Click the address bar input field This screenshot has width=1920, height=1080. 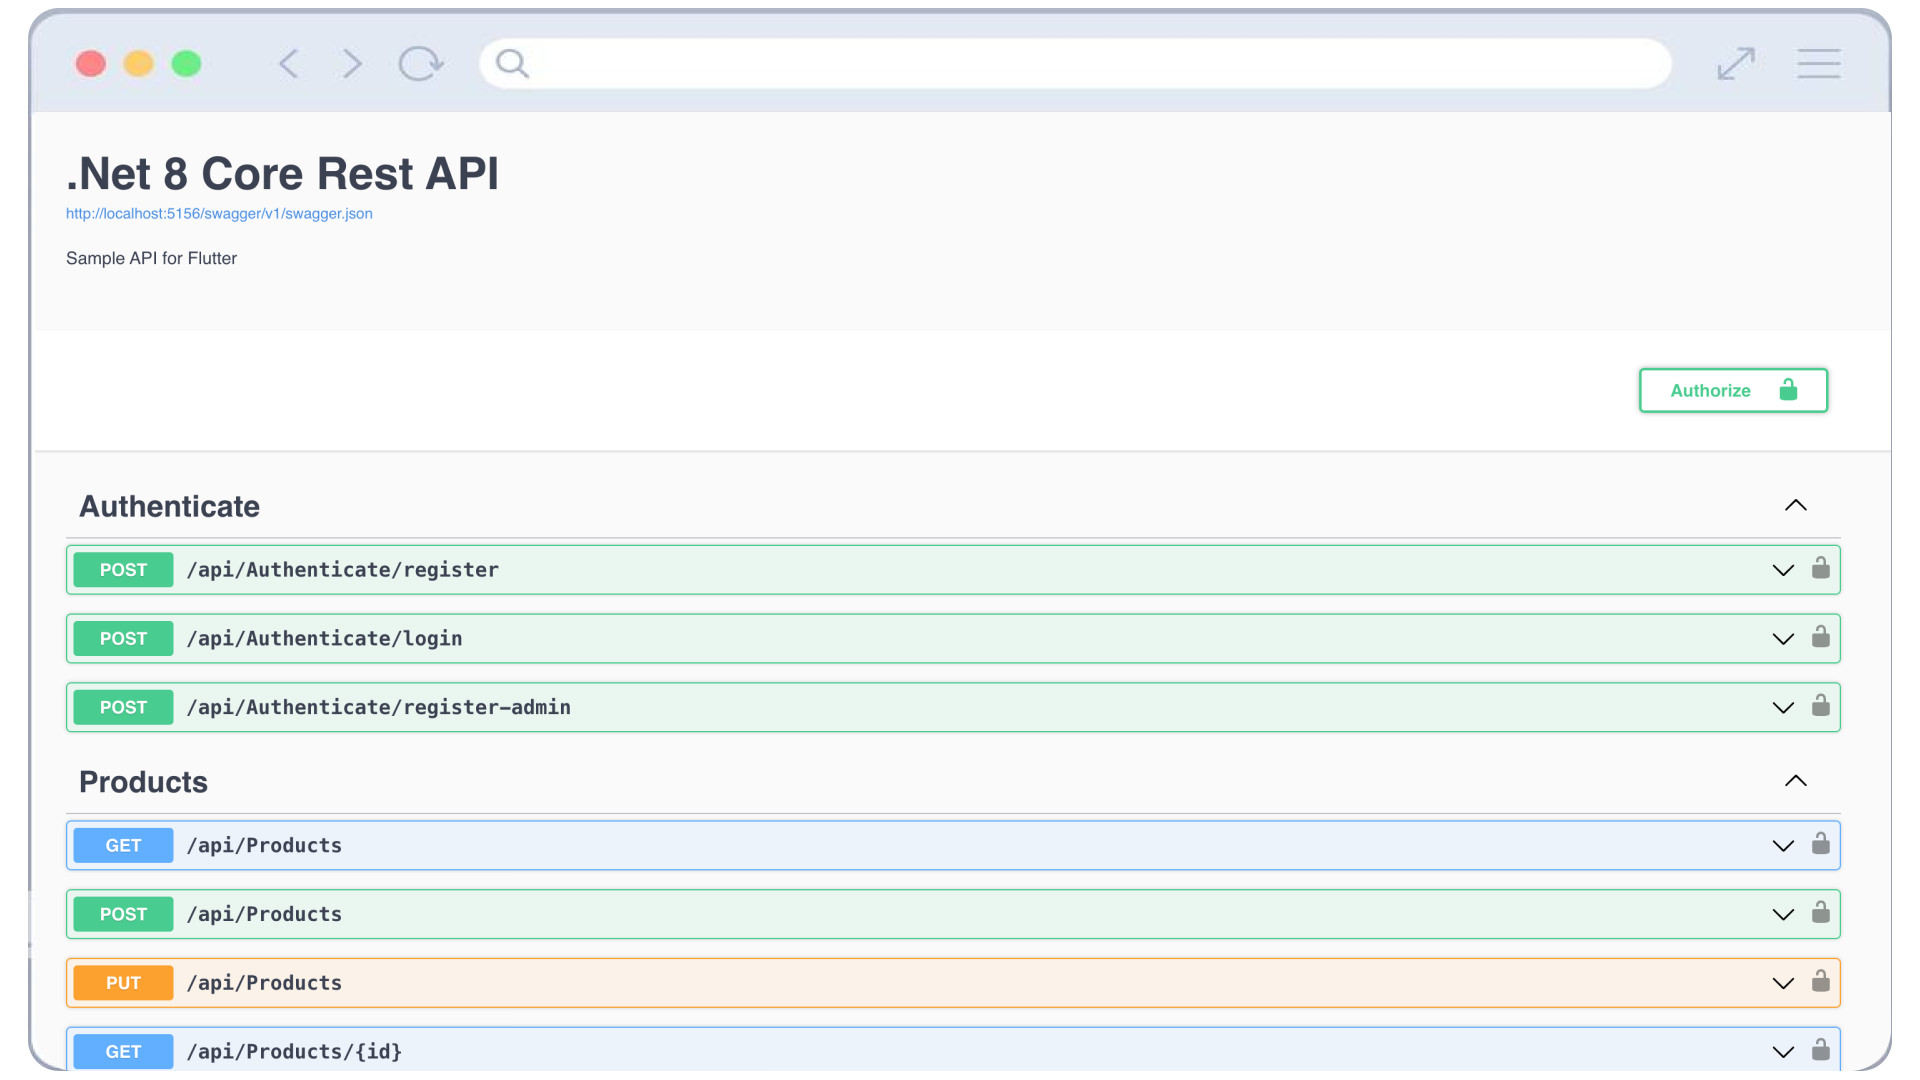tap(1075, 64)
